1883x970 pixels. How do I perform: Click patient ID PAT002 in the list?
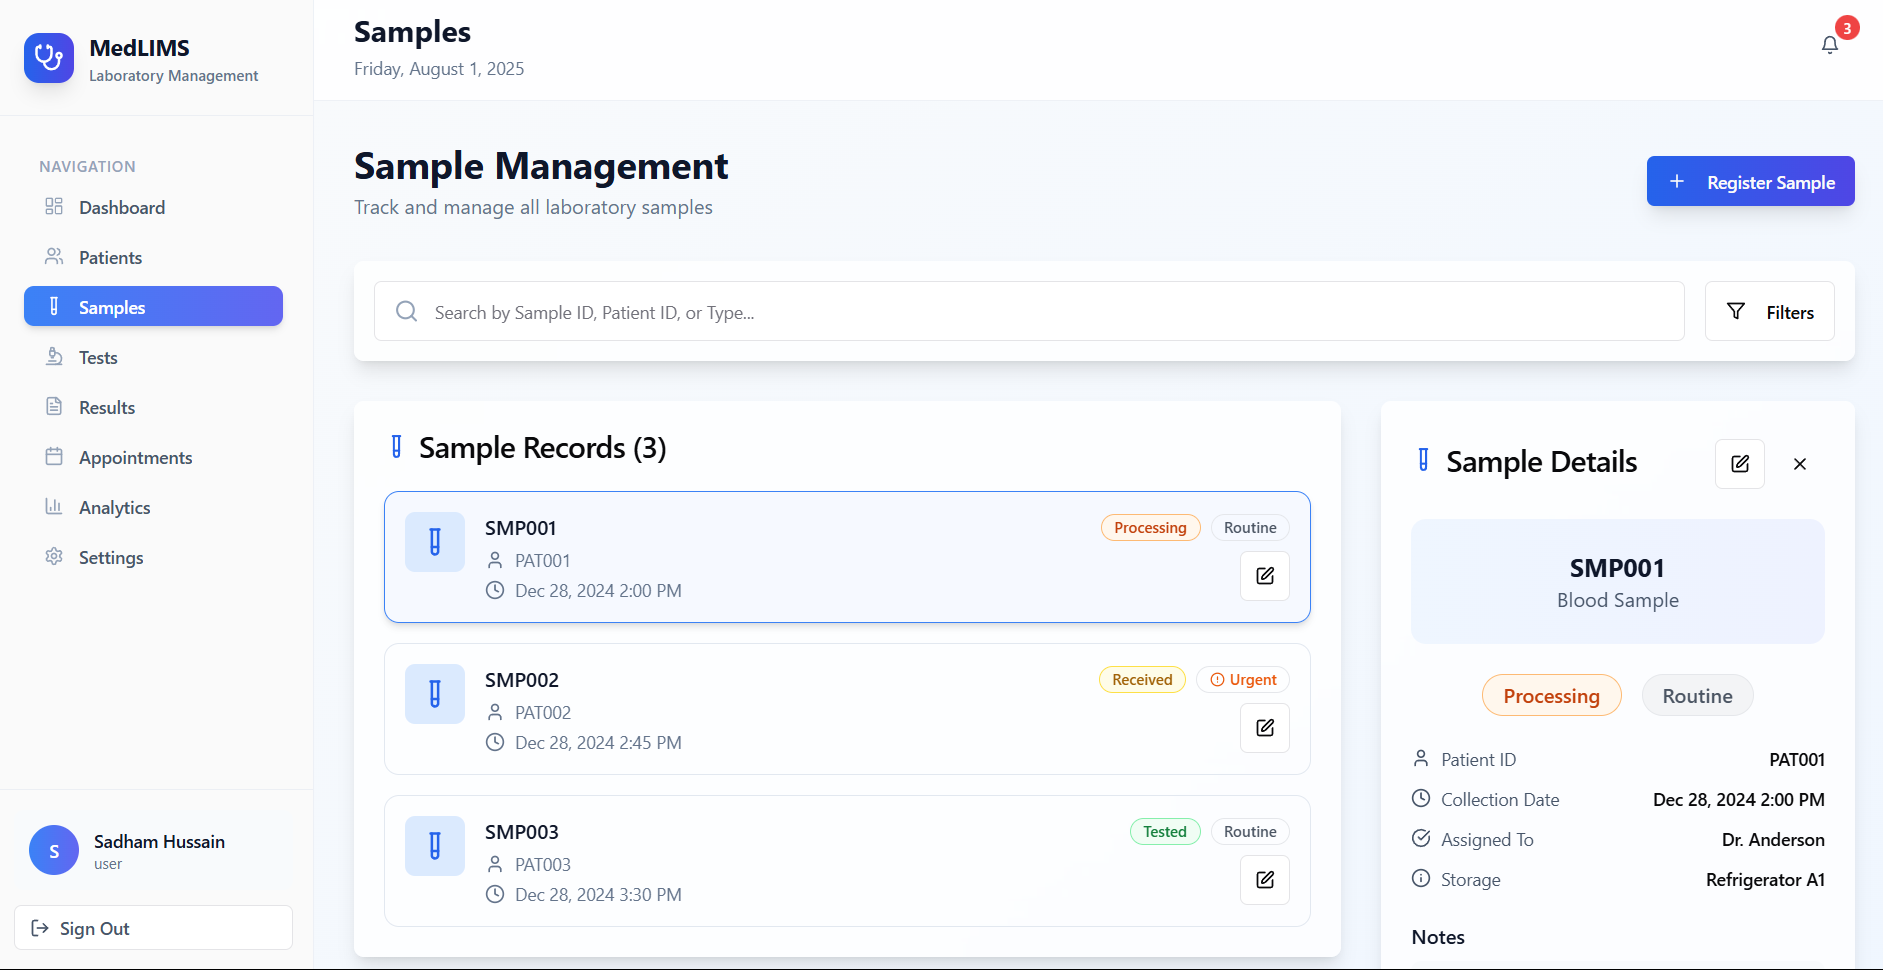(543, 713)
